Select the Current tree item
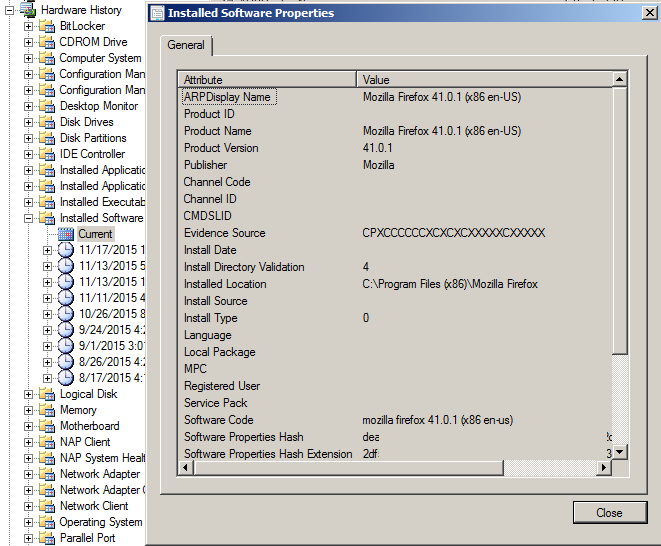 coord(95,234)
